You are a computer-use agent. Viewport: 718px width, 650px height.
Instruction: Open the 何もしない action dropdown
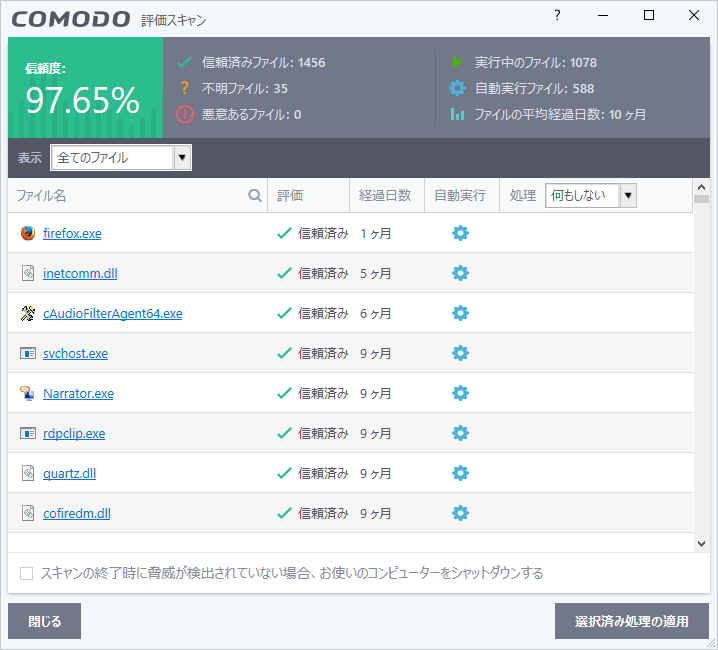click(x=591, y=196)
